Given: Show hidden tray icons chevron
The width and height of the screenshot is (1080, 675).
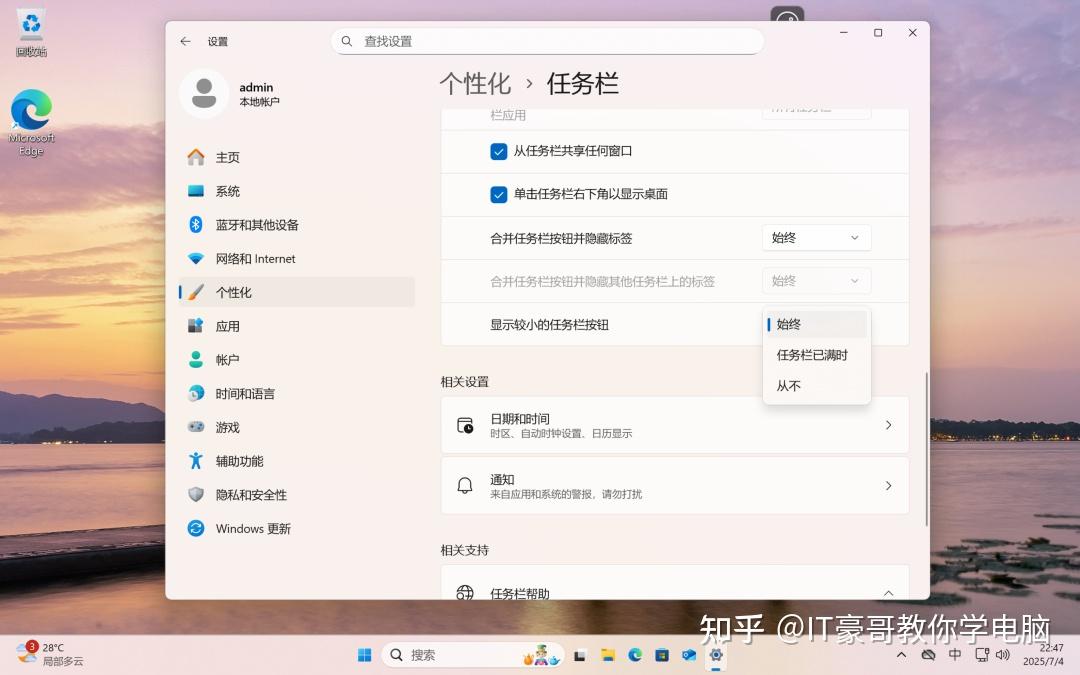Looking at the screenshot, I should click(902, 655).
